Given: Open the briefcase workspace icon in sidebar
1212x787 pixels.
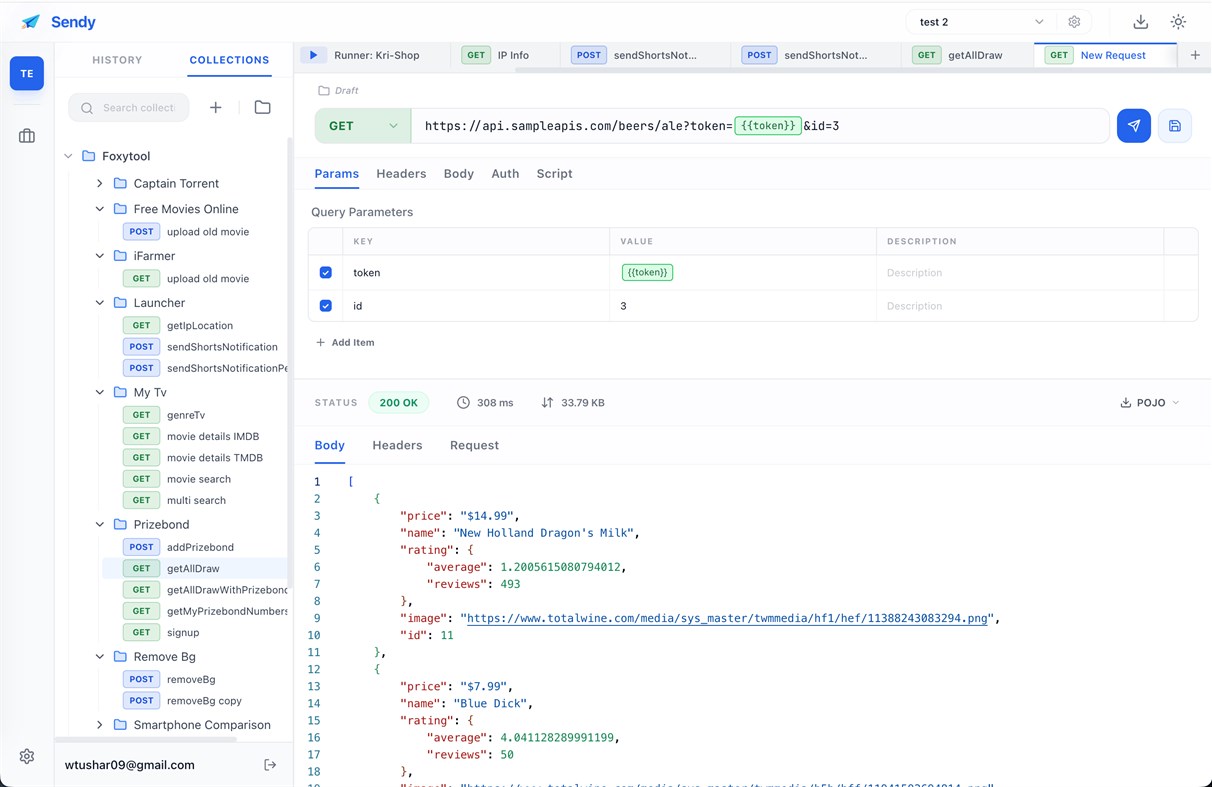Looking at the screenshot, I should (27, 136).
